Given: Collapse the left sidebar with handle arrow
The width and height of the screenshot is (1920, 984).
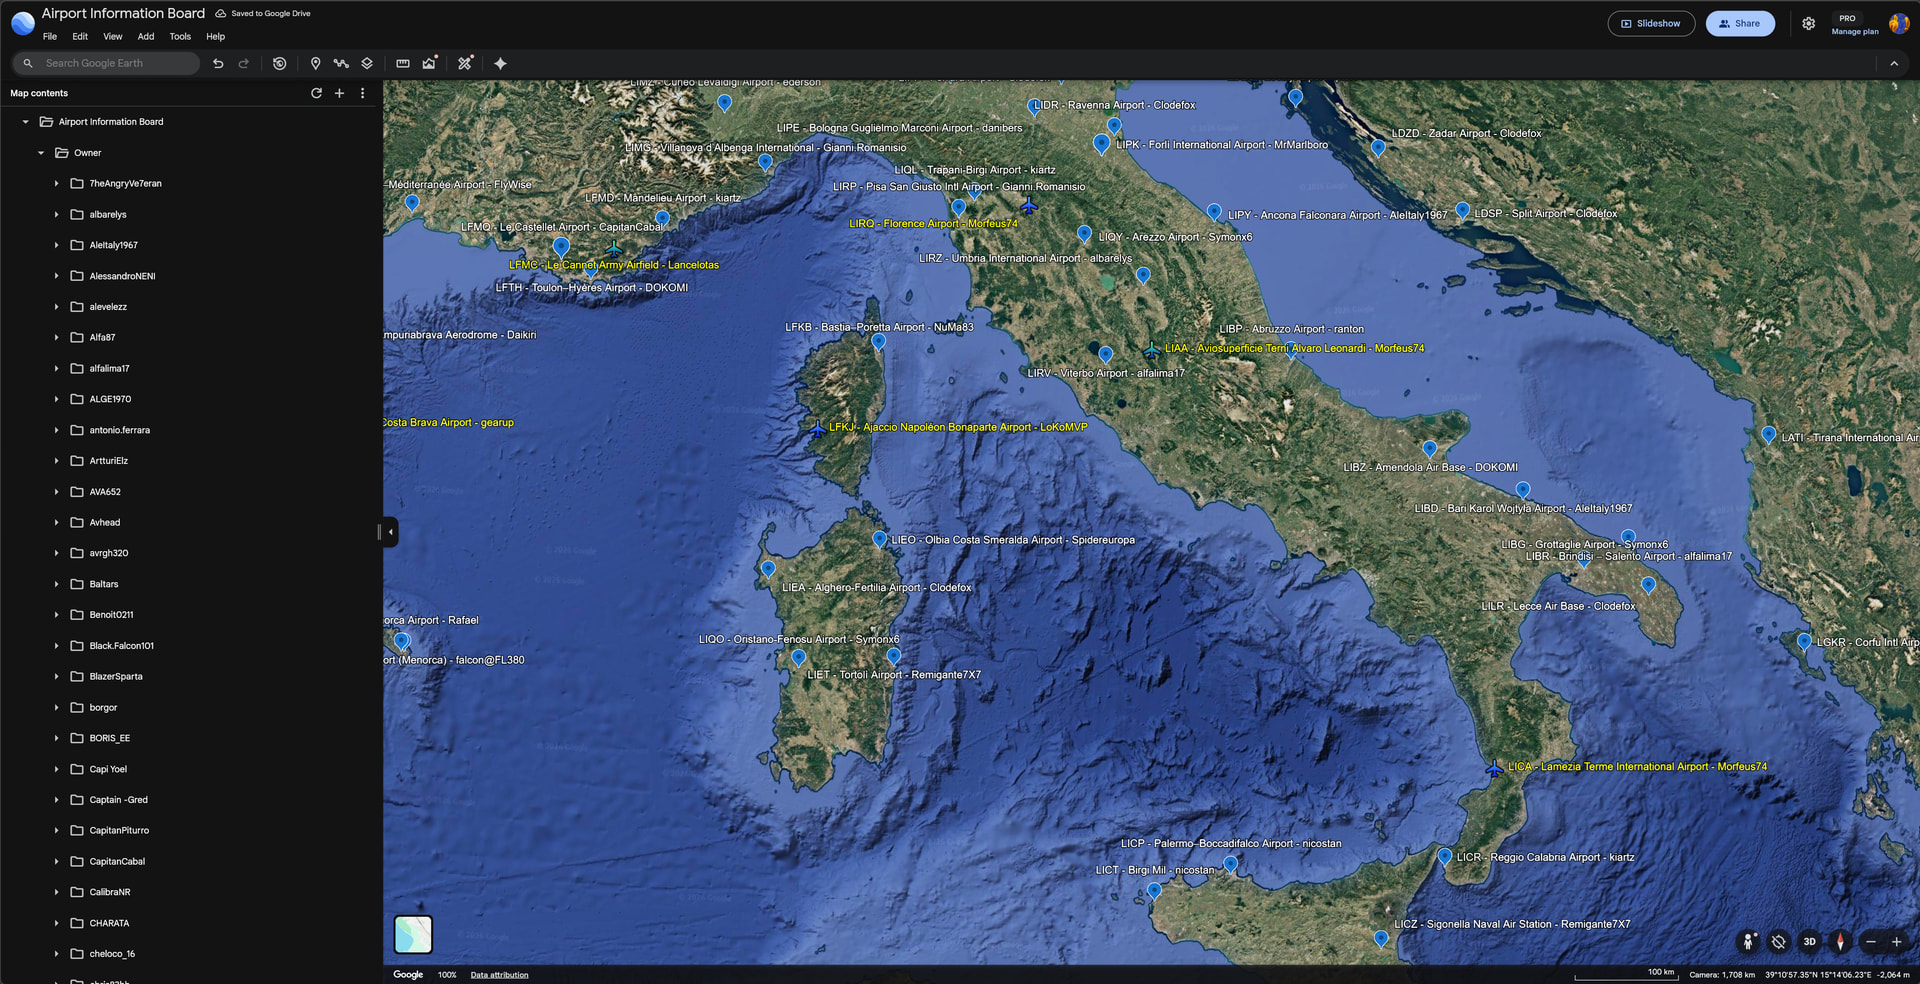Looking at the screenshot, I should (390, 532).
